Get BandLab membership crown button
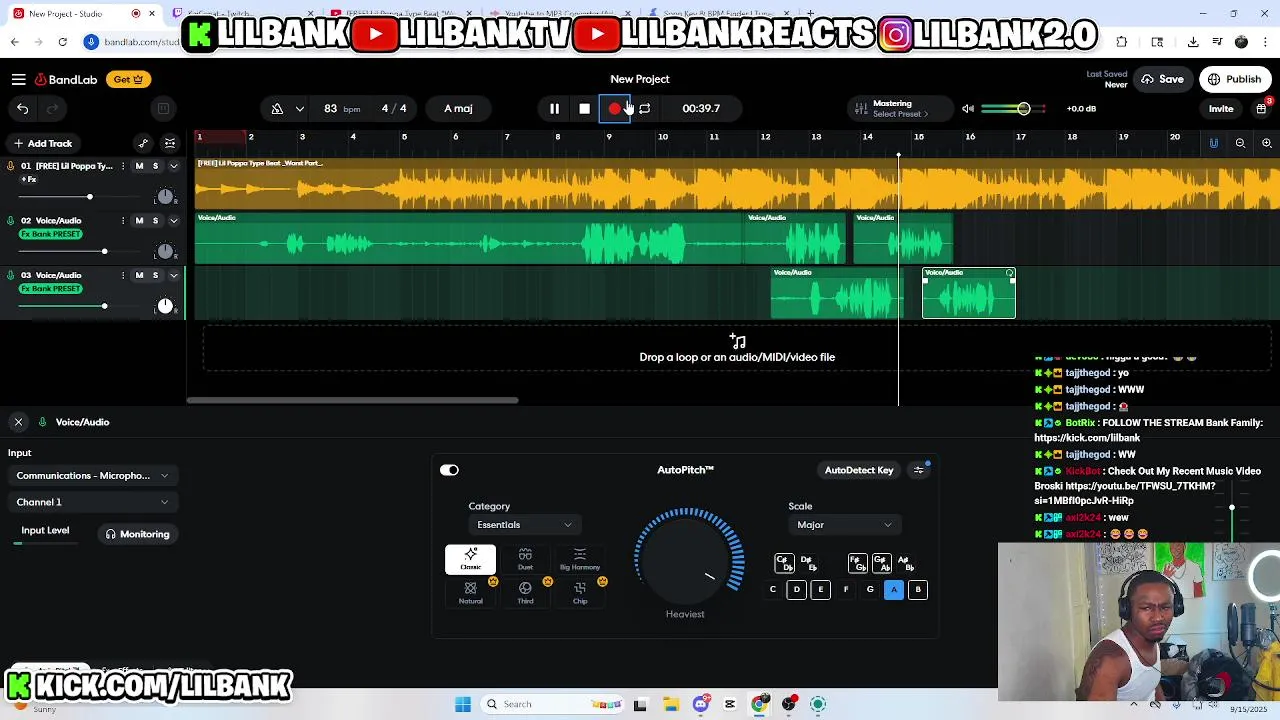 (128, 79)
